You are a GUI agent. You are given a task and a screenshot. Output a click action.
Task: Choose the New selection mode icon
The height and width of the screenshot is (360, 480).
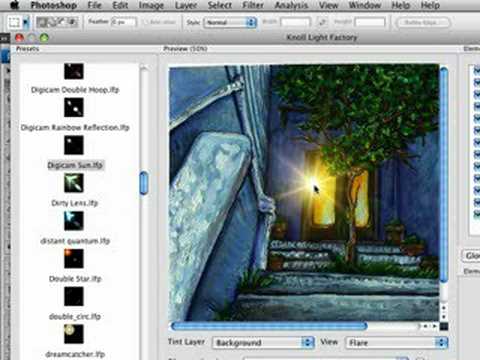(x=42, y=22)
